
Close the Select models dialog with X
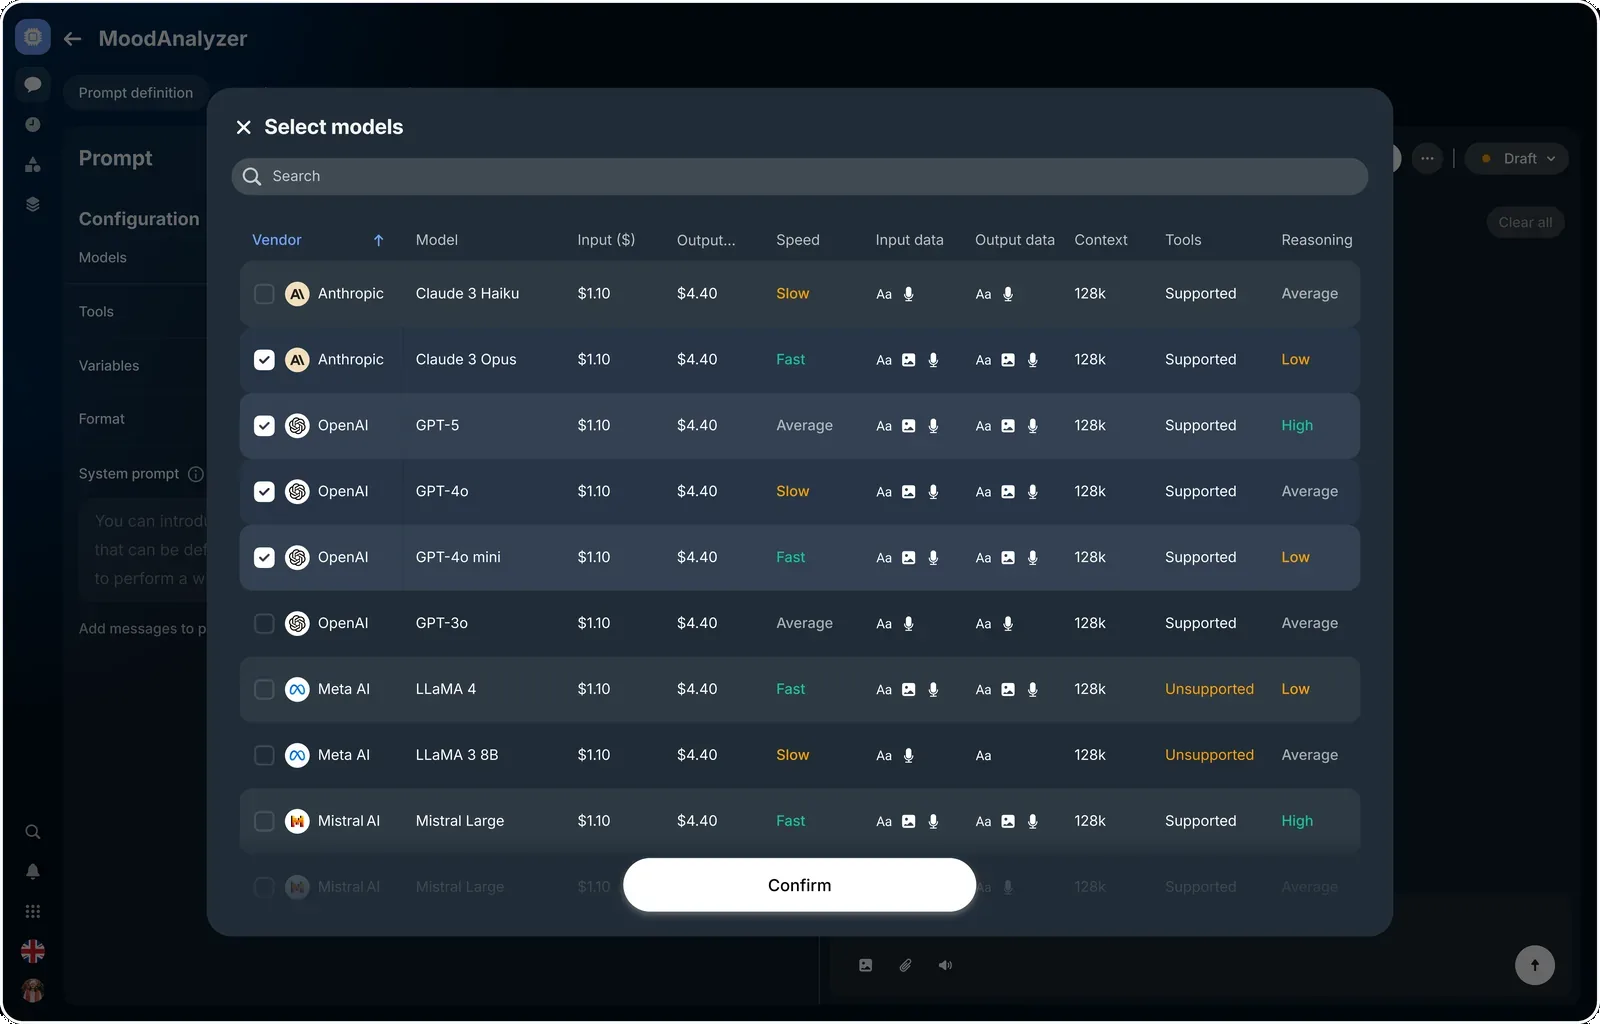point(243,127)
